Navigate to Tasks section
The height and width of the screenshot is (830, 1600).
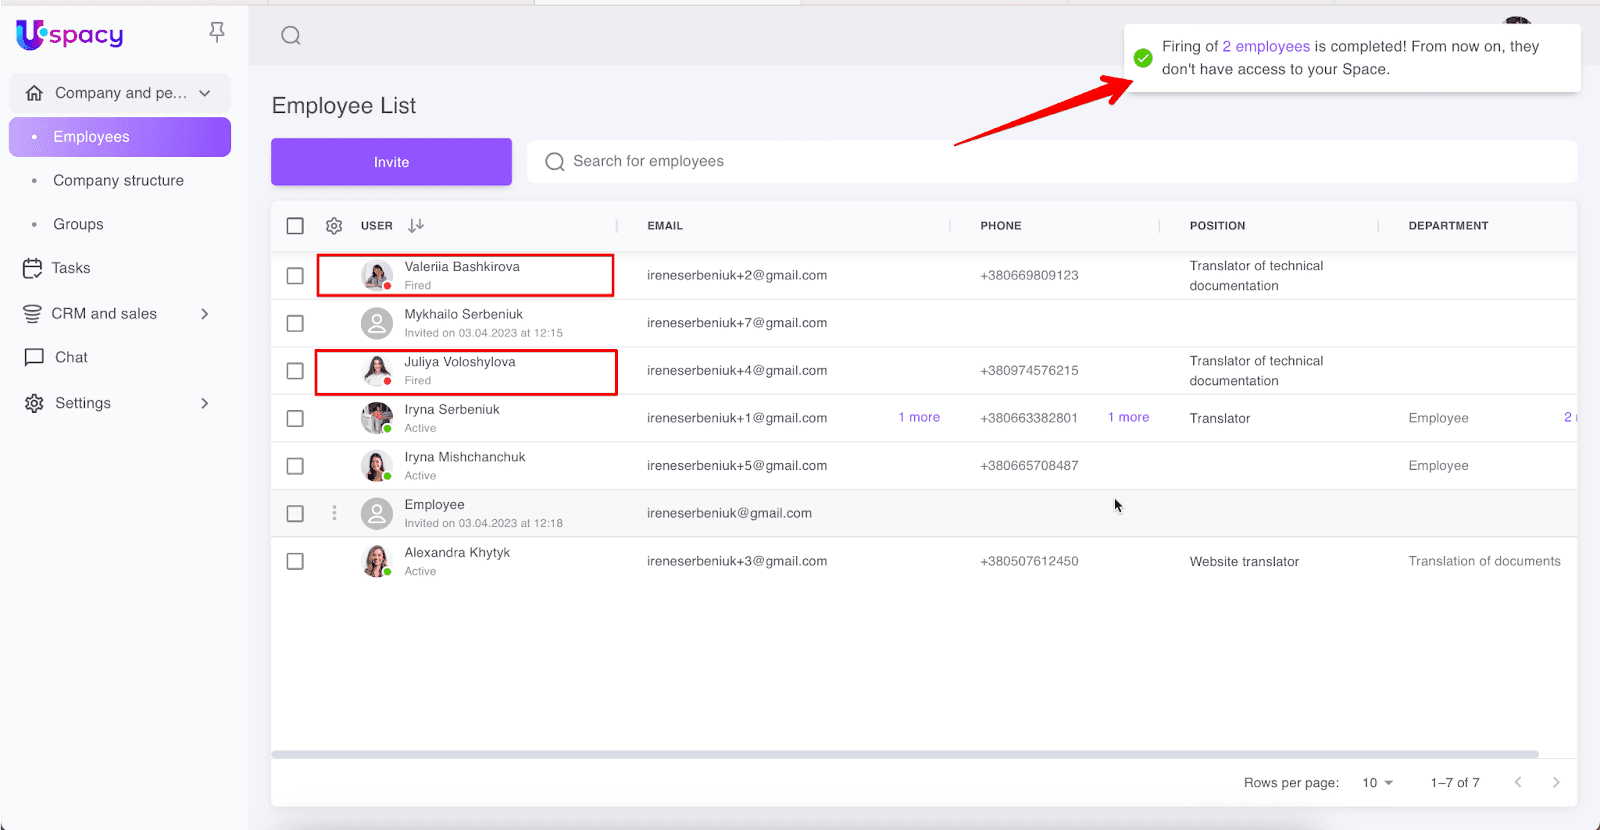click(x=70, y=268)
